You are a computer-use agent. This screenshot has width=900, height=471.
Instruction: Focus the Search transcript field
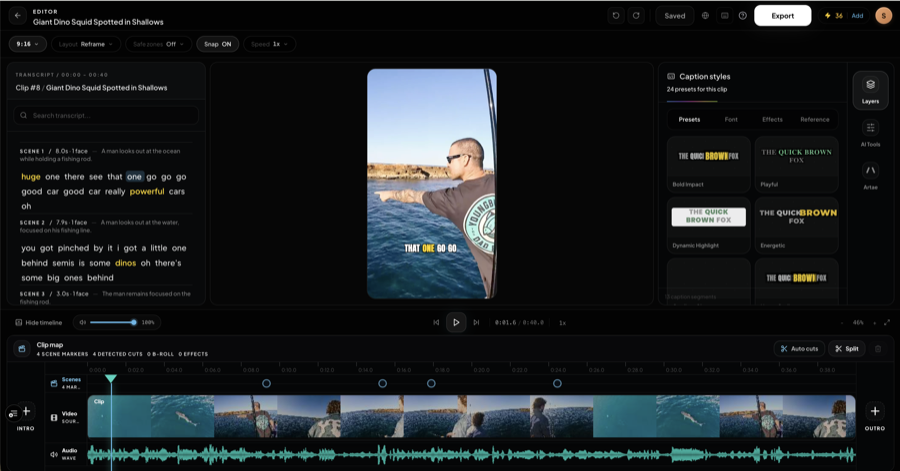point(106,115)
